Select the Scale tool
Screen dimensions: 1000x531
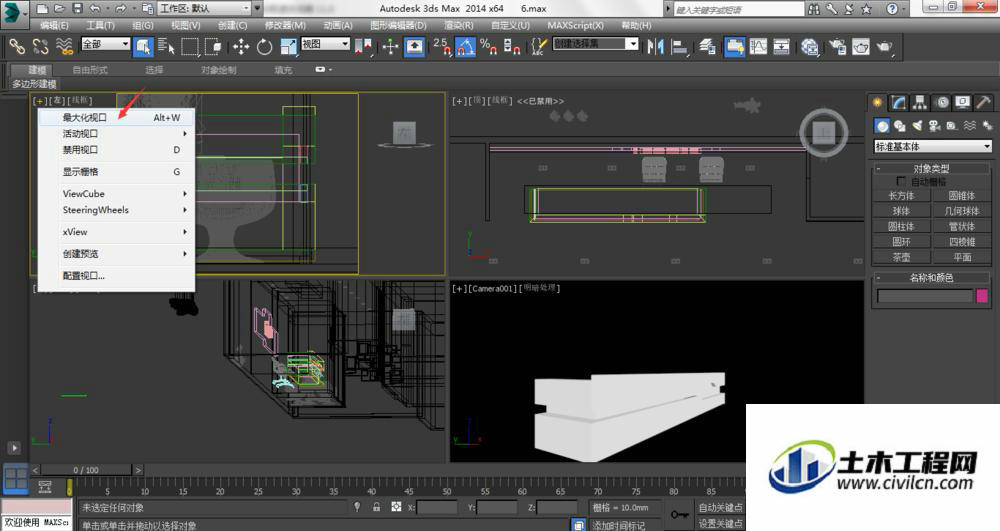point(289,46)
